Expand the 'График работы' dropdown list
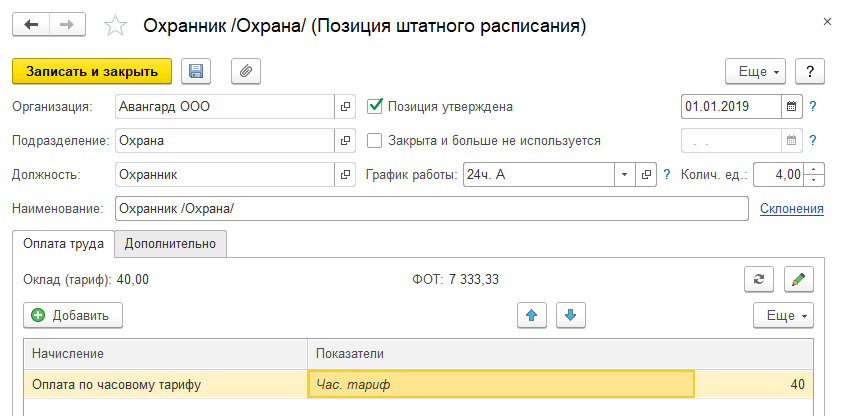Screen dimensions: 843x416 coord(624,175)
